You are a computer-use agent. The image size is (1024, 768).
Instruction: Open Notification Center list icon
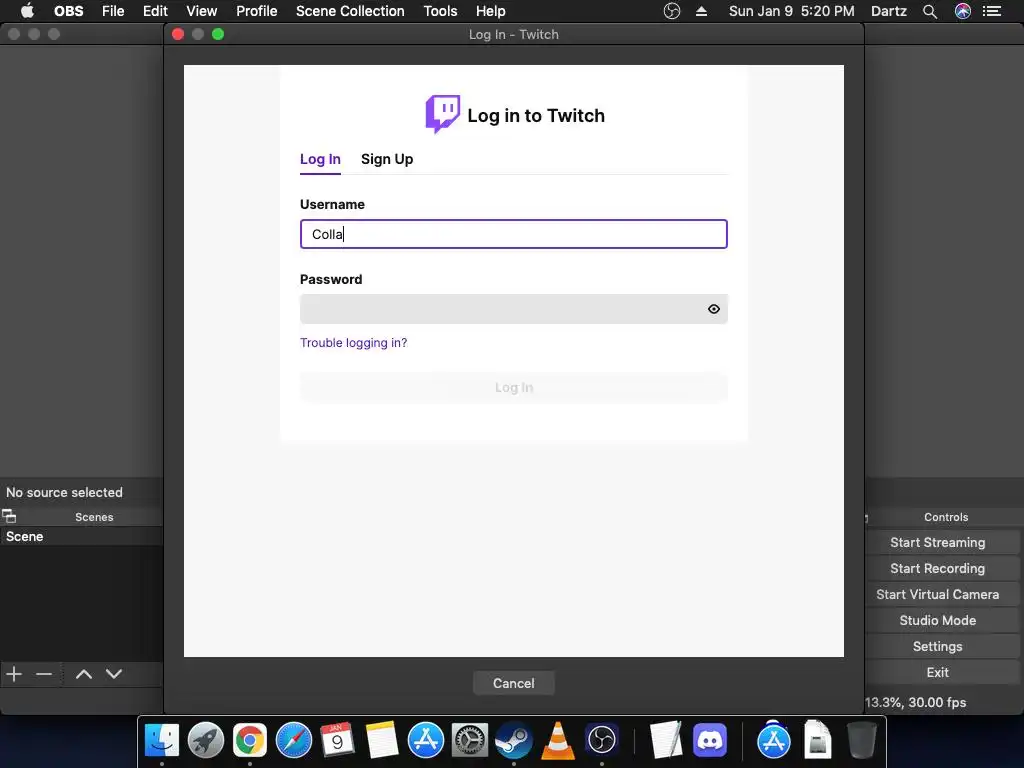coord(992,11)
